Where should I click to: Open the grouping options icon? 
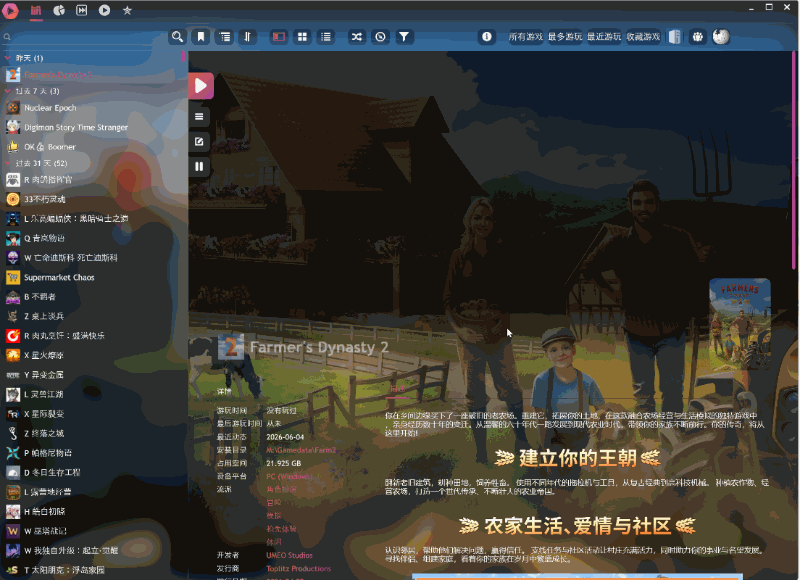pos(224,37)
